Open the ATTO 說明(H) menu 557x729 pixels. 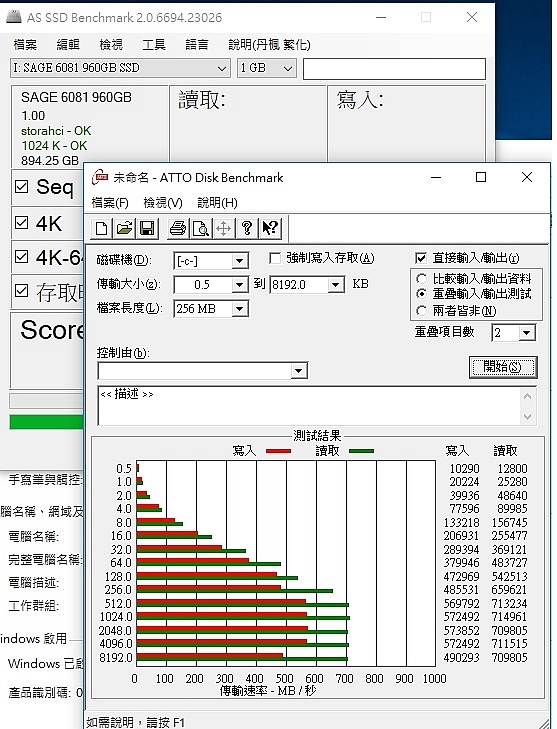click(x=217, y=203)
